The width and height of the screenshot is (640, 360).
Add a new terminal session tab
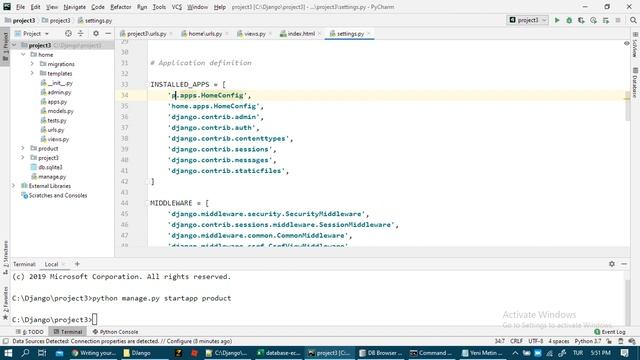77,264
